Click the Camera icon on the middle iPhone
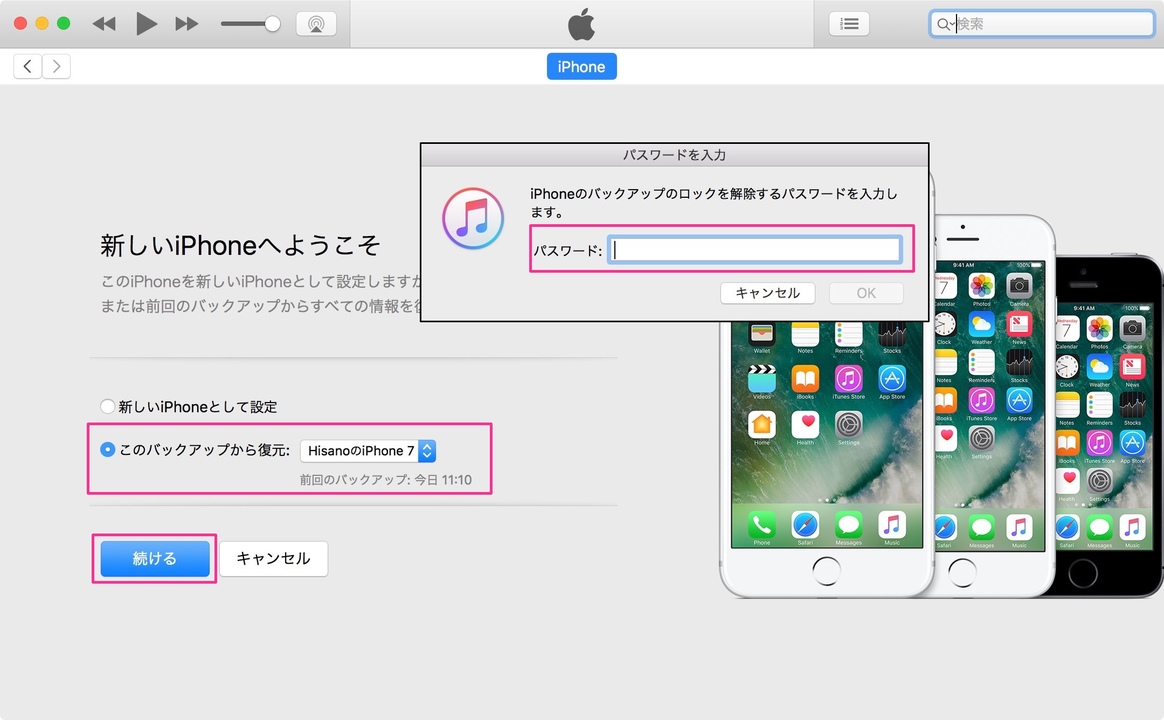Viewport: 1164px width, 720px height. [x=1019, y=285]
